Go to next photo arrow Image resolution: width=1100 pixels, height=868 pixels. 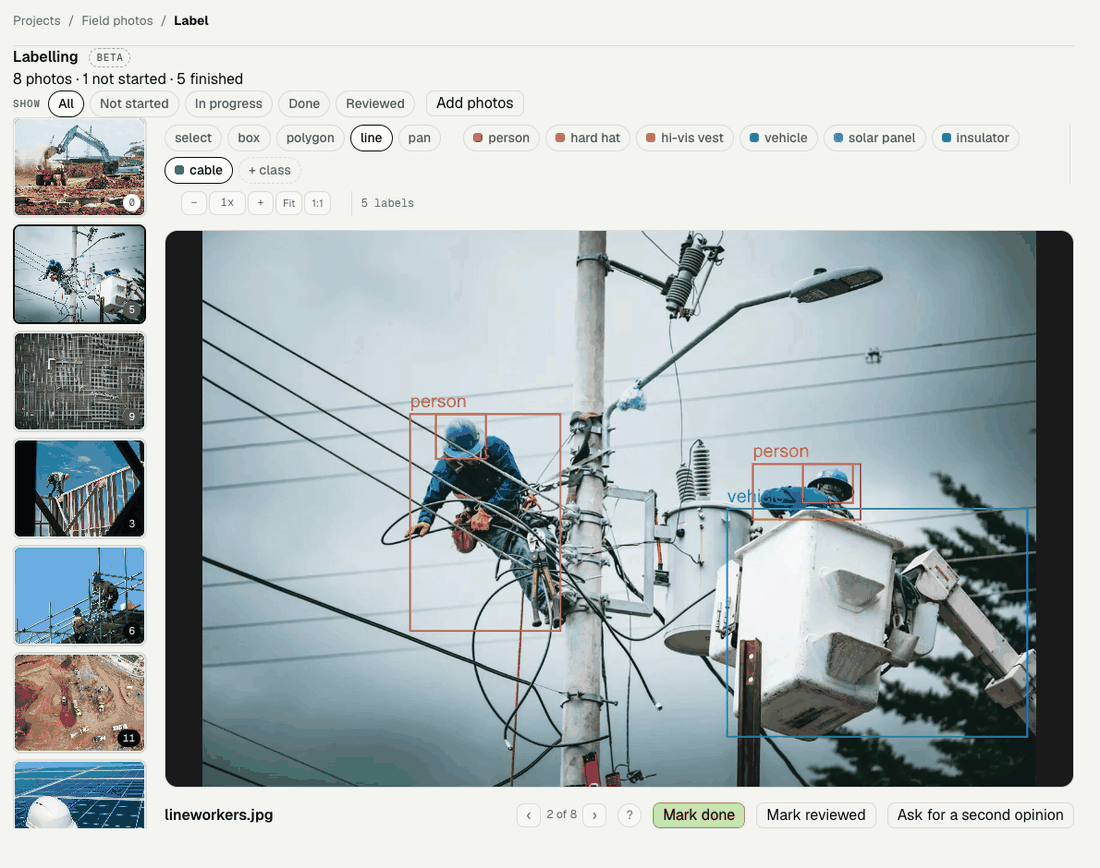(x=594, y=815)
